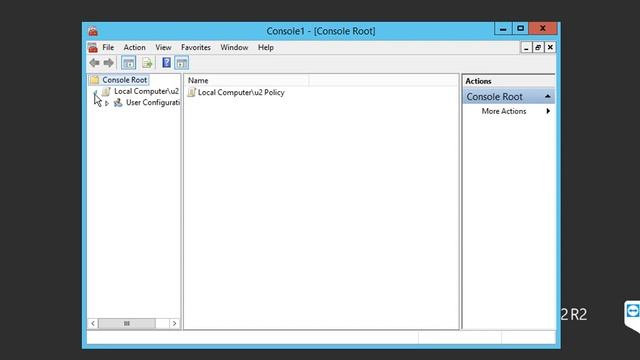640x360 pixels.
Task: Open the File menu
Action: point(108,47)
